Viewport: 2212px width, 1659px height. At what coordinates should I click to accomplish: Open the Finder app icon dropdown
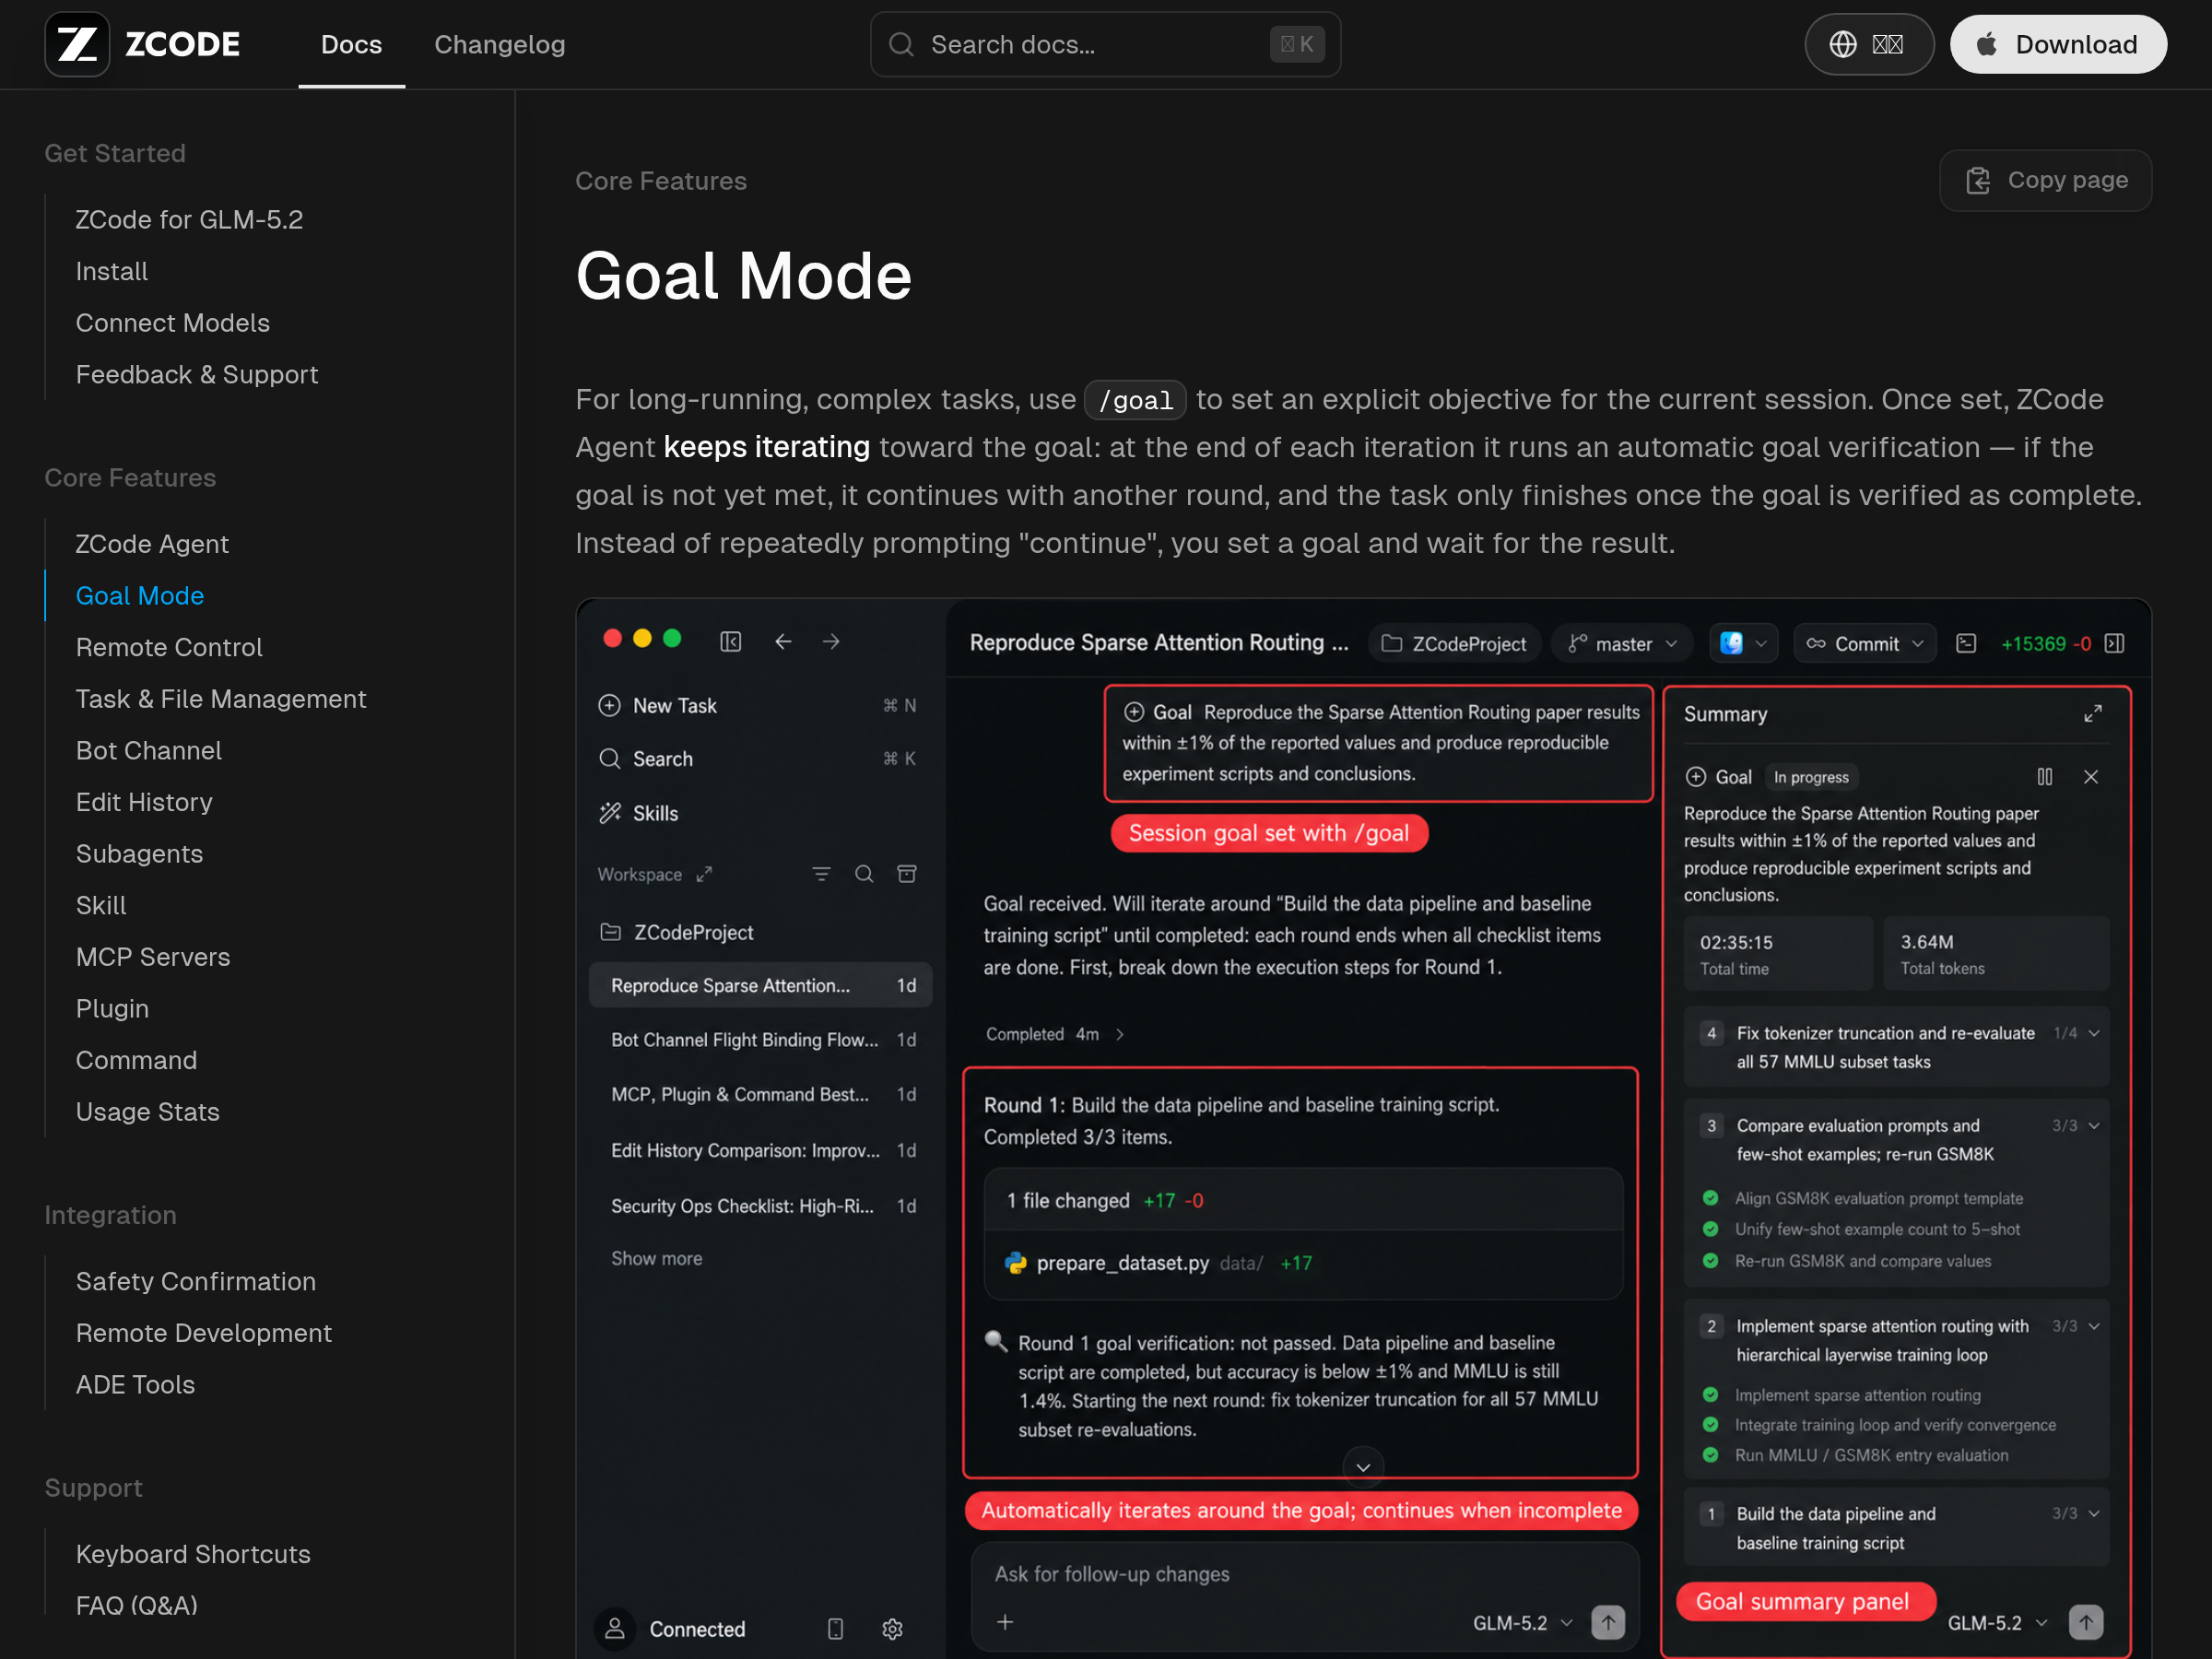[1744, 643]
